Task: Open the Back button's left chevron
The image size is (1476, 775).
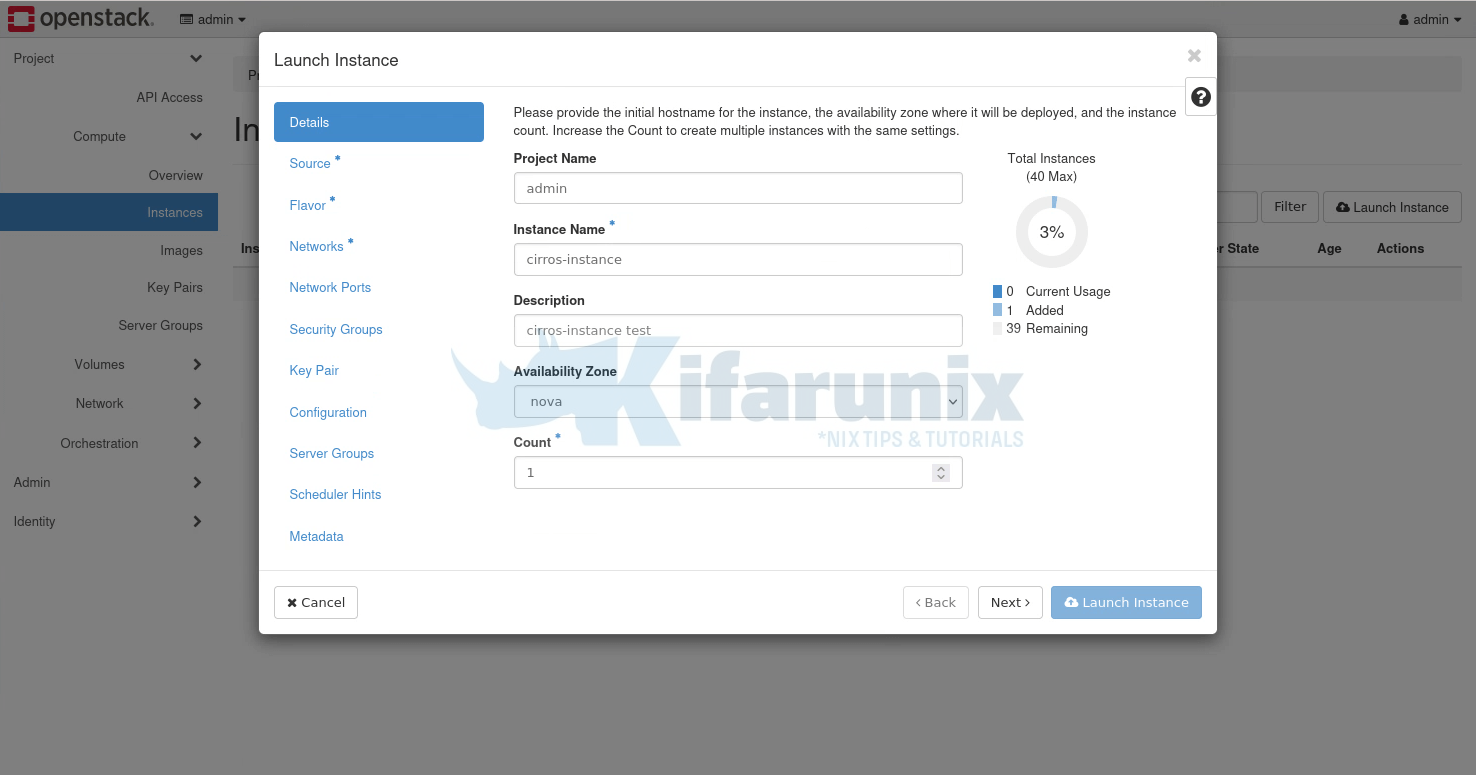Action: point(919,602)
